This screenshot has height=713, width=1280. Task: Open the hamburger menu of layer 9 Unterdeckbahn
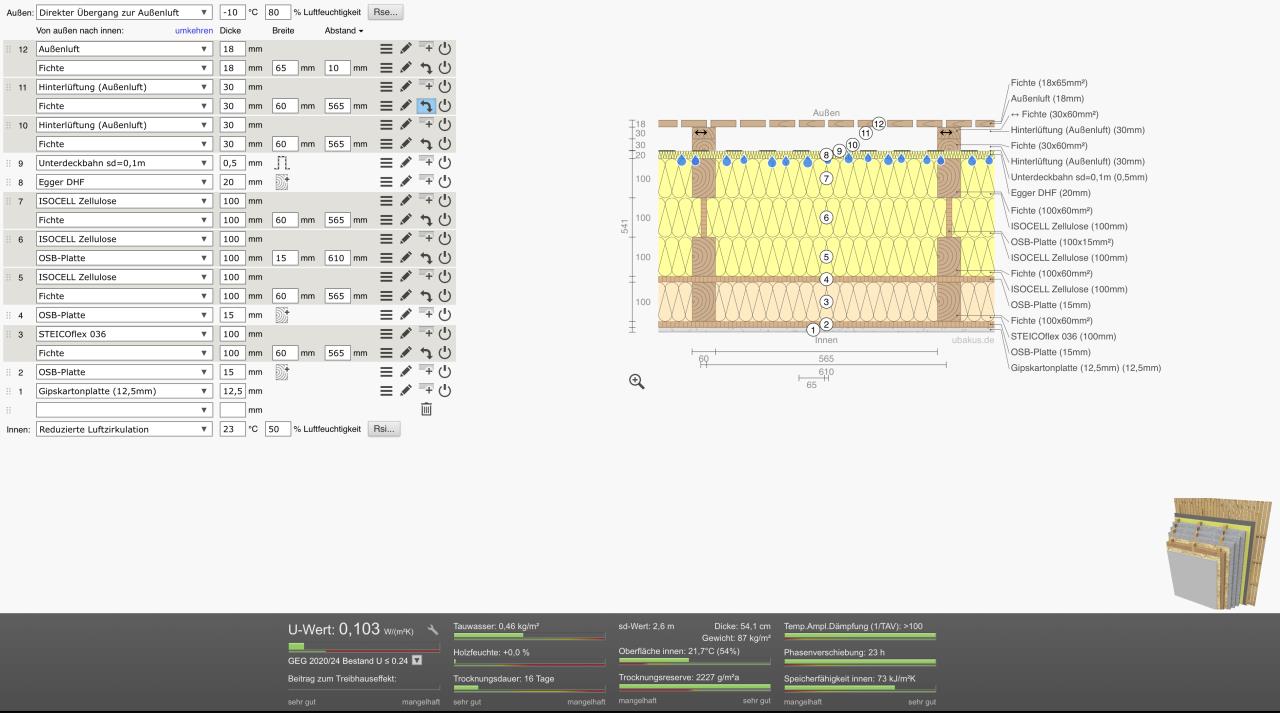pyautogui.click(x=386, y=163)
